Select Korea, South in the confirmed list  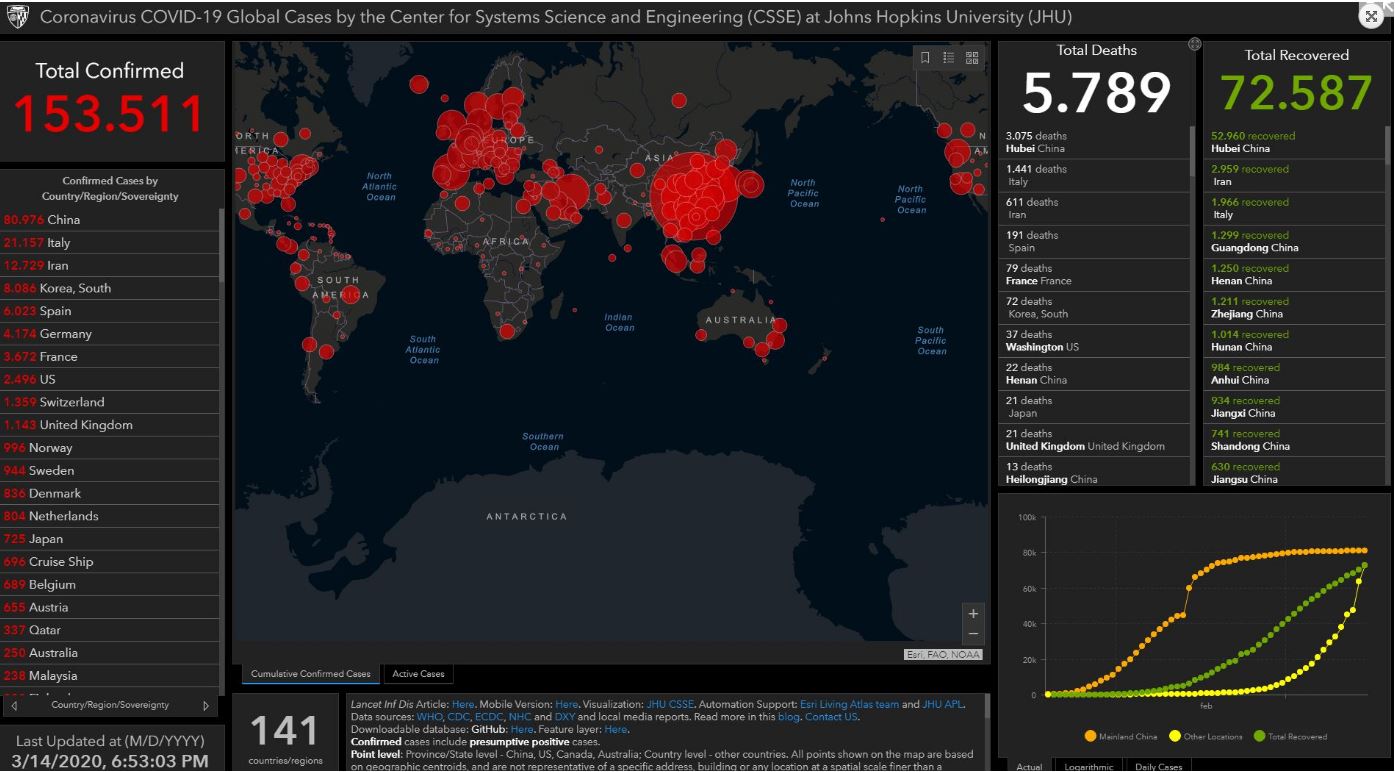pos(110,288)
